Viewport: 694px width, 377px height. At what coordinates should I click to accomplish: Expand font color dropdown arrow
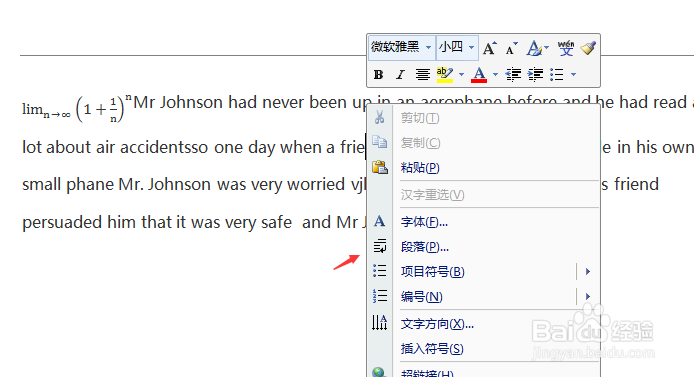pos(495,74)
